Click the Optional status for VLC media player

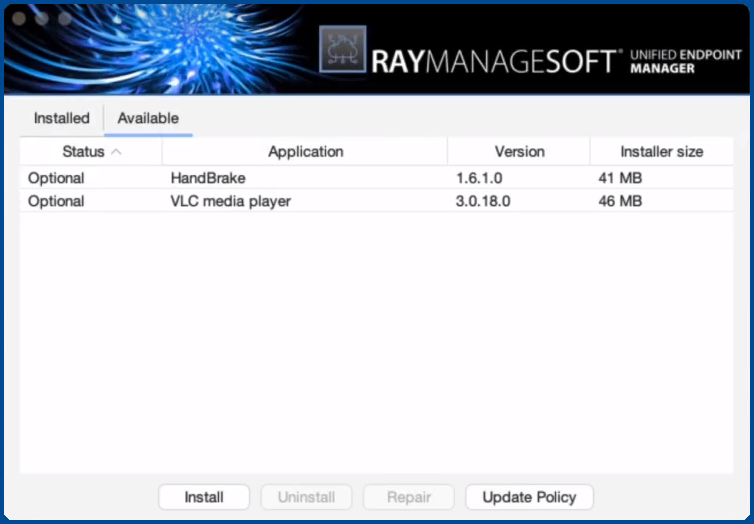click(56, 201)
